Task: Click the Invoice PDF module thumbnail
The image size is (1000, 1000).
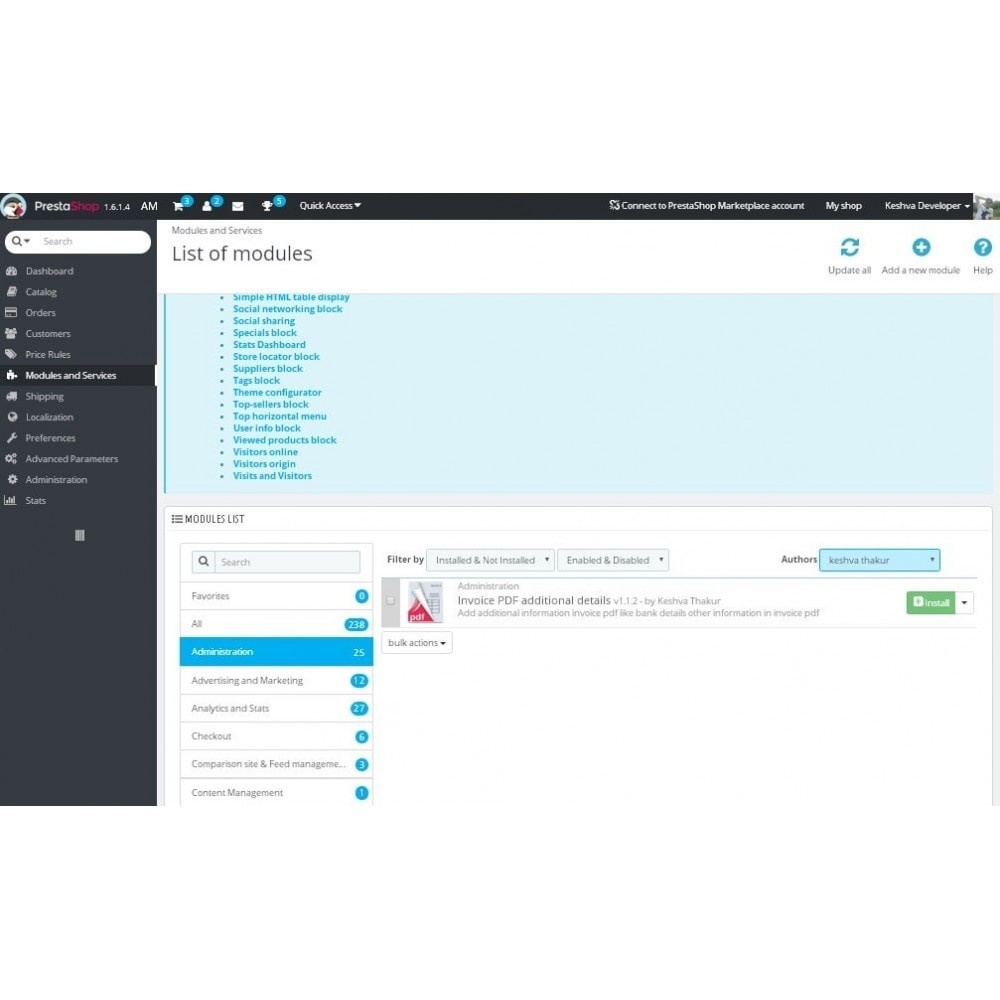Action: pyautogui.click(x=425, y=602)
